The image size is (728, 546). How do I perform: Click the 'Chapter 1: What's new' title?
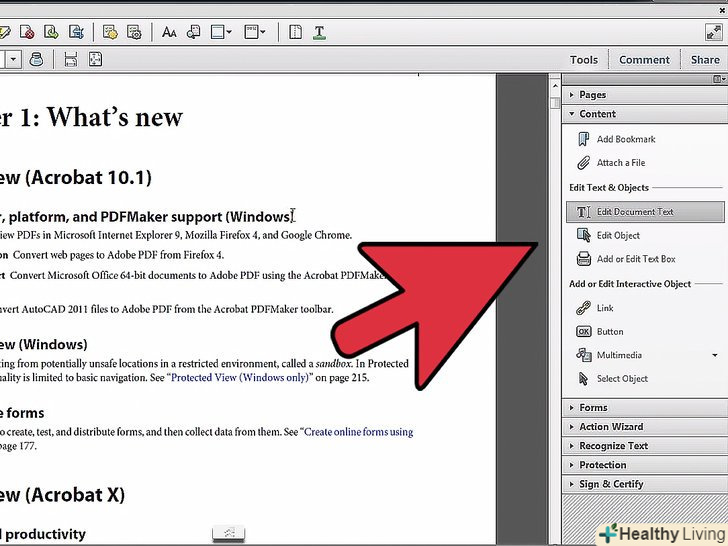coord(91,116)
